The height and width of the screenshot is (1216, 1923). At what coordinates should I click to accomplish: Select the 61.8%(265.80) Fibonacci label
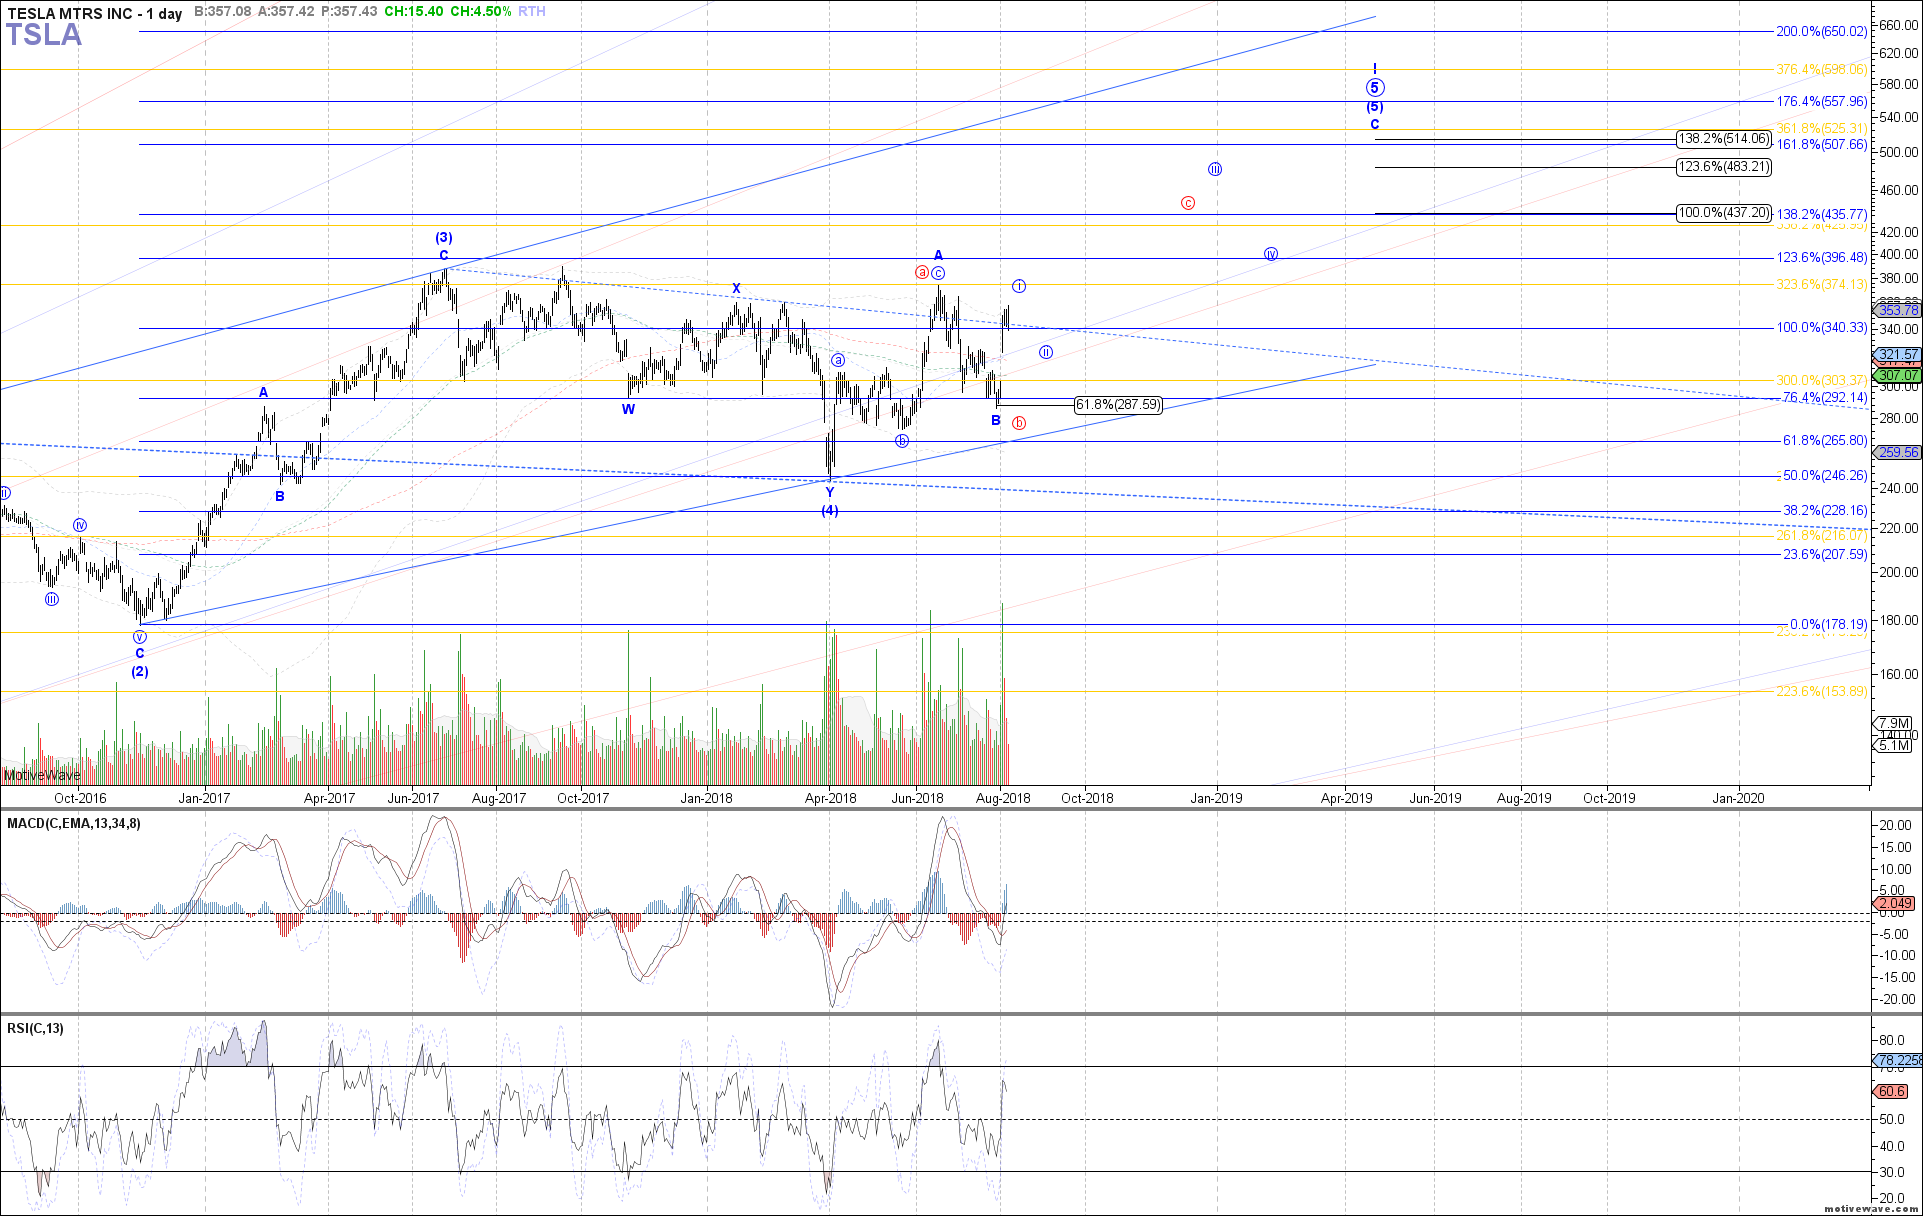pos(1824,441)
